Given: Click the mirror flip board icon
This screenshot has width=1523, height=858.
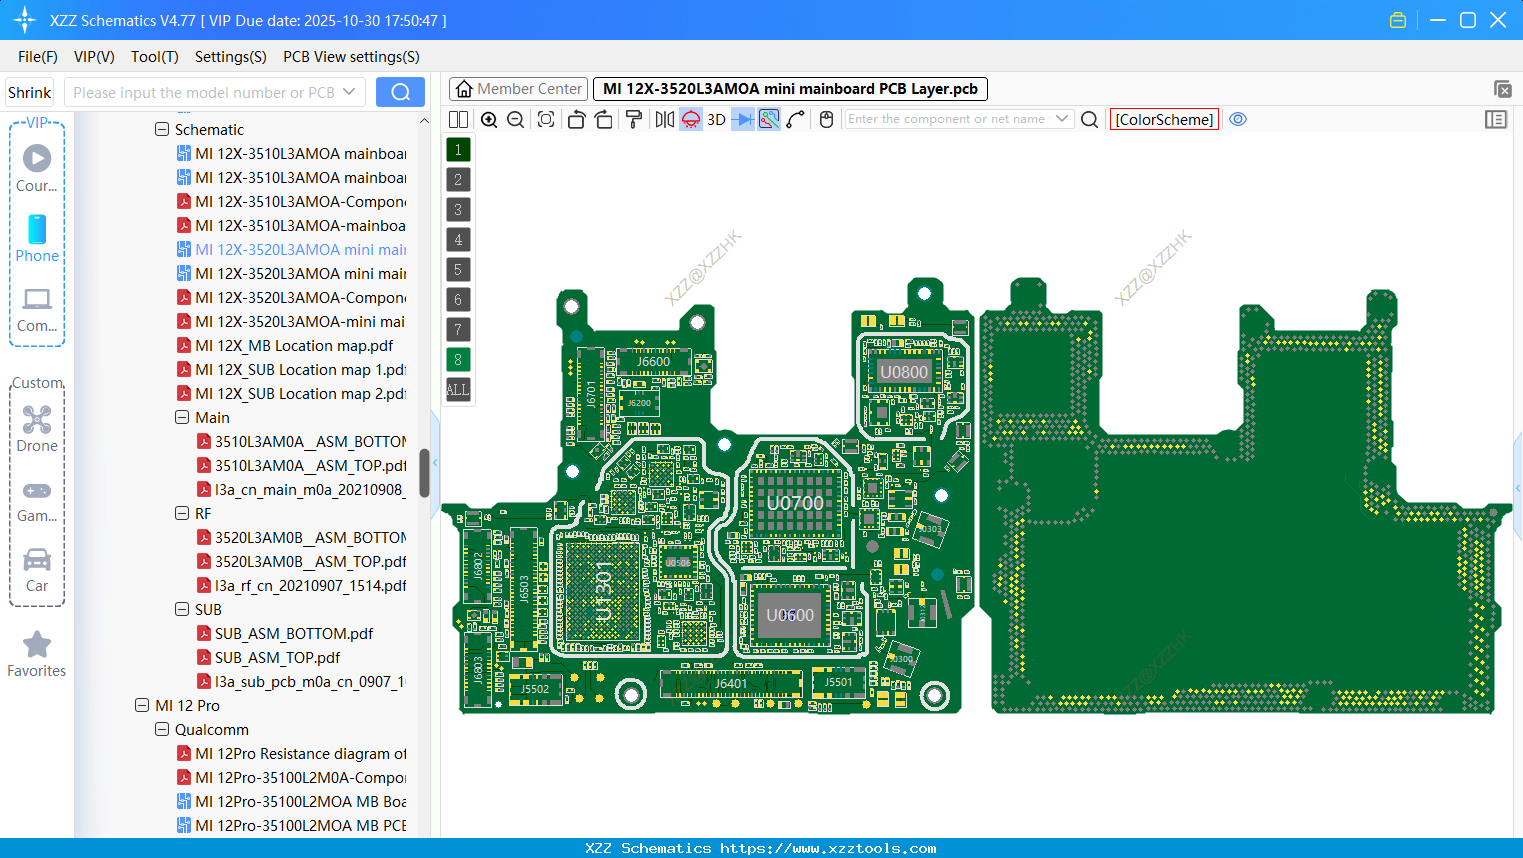Looking at the screenshot, I should [x=662, y=119].
